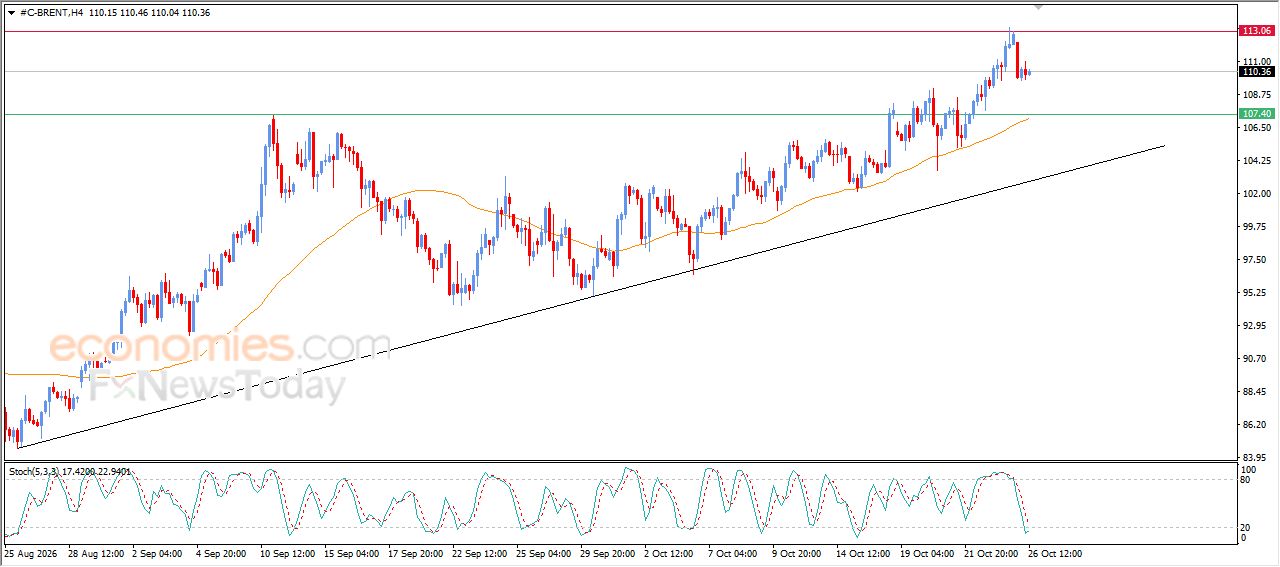
Task: Select the black ascending trendline
Action: click(590, 297)
